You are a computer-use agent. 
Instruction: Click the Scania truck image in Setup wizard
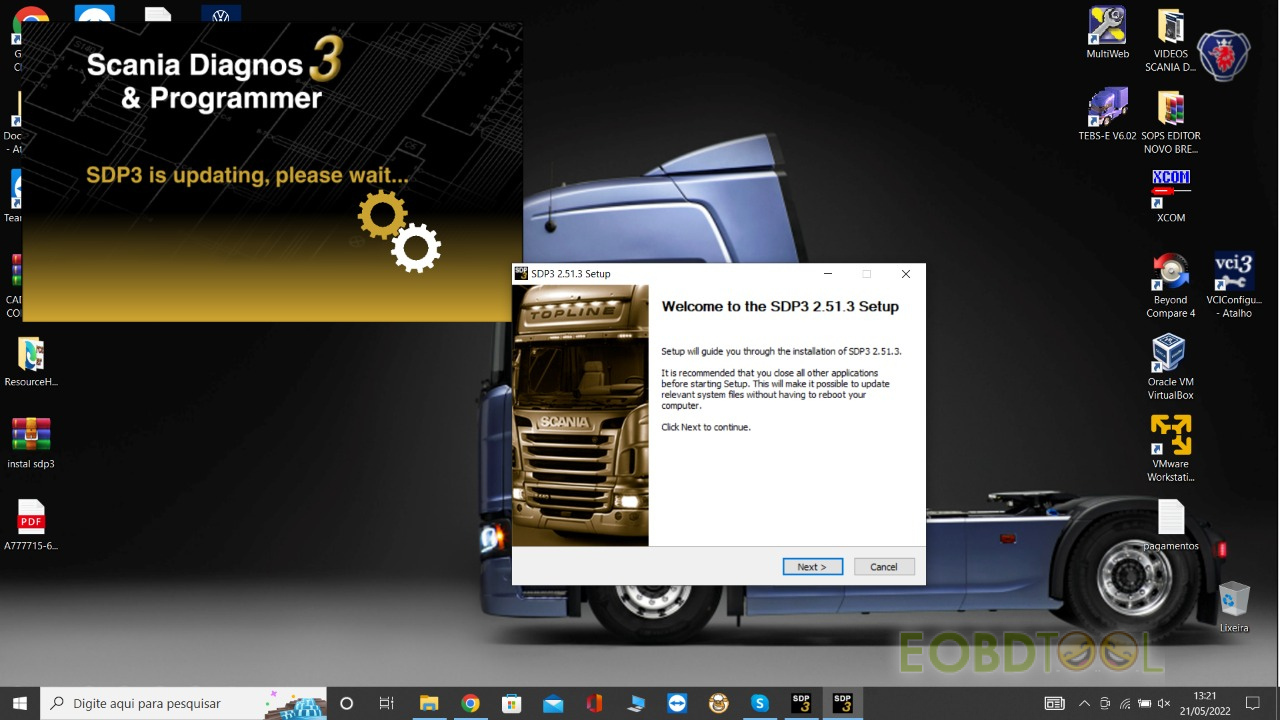coord(580,415)
